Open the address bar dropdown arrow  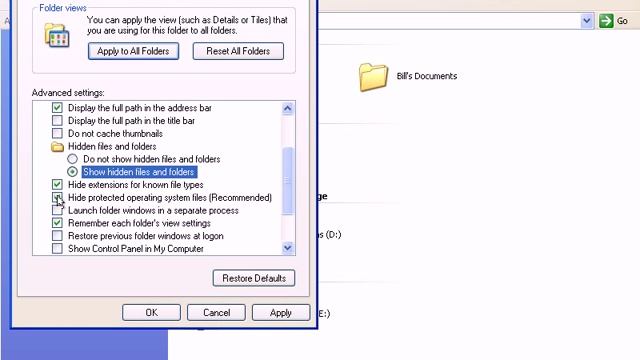tap(587, 21)
